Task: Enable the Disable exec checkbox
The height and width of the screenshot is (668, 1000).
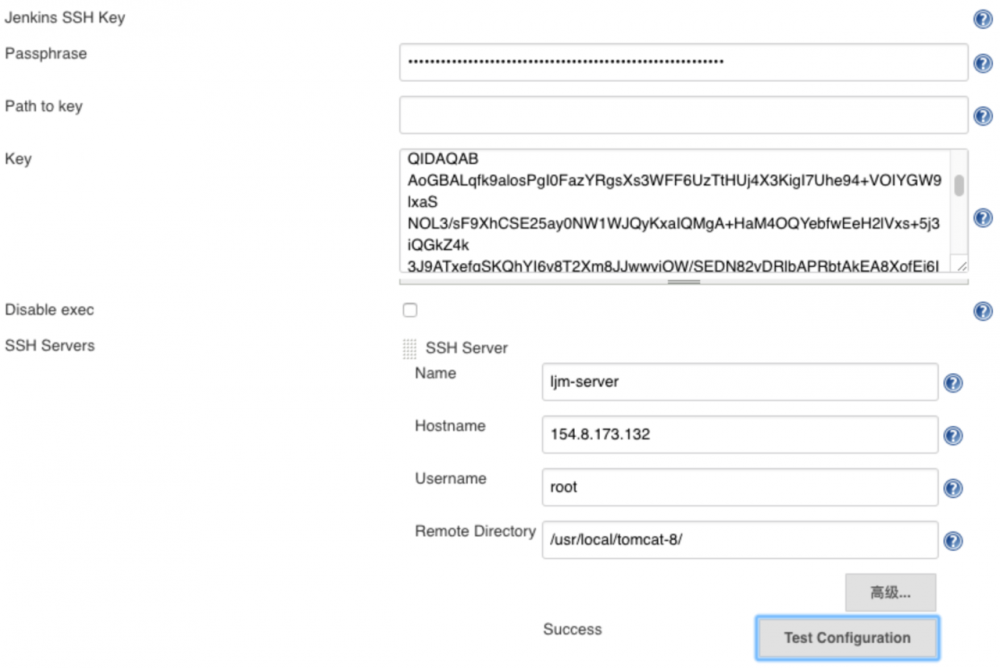Action: (409, 310)
